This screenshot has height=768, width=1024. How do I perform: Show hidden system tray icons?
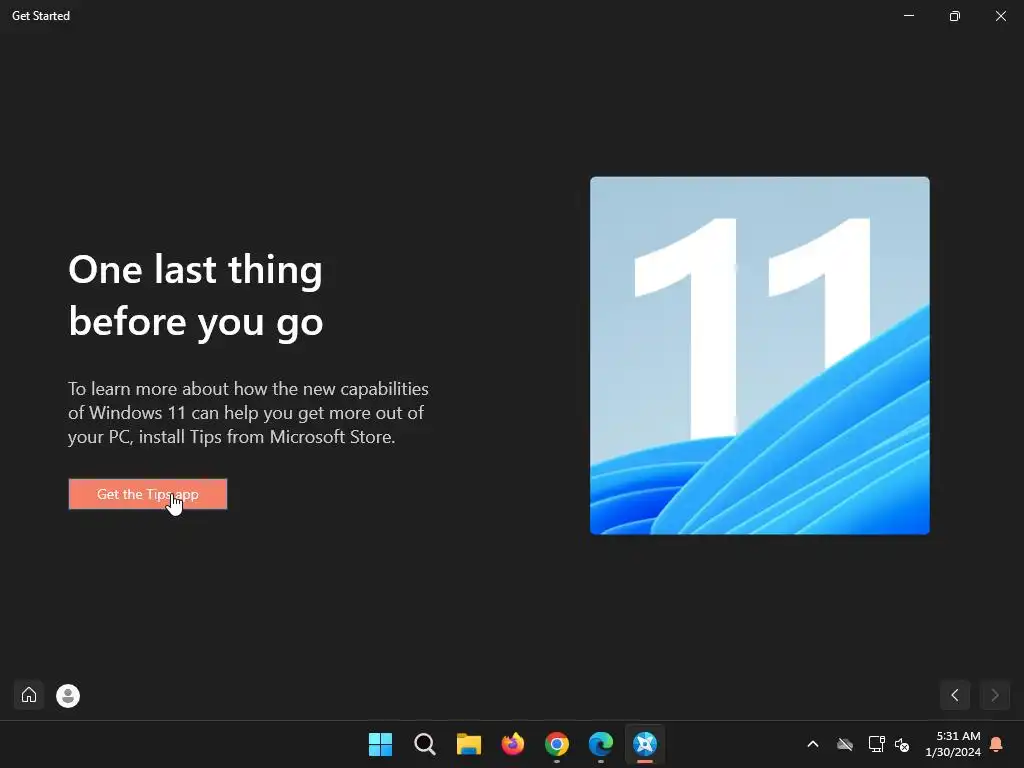[x=813, y=744]
